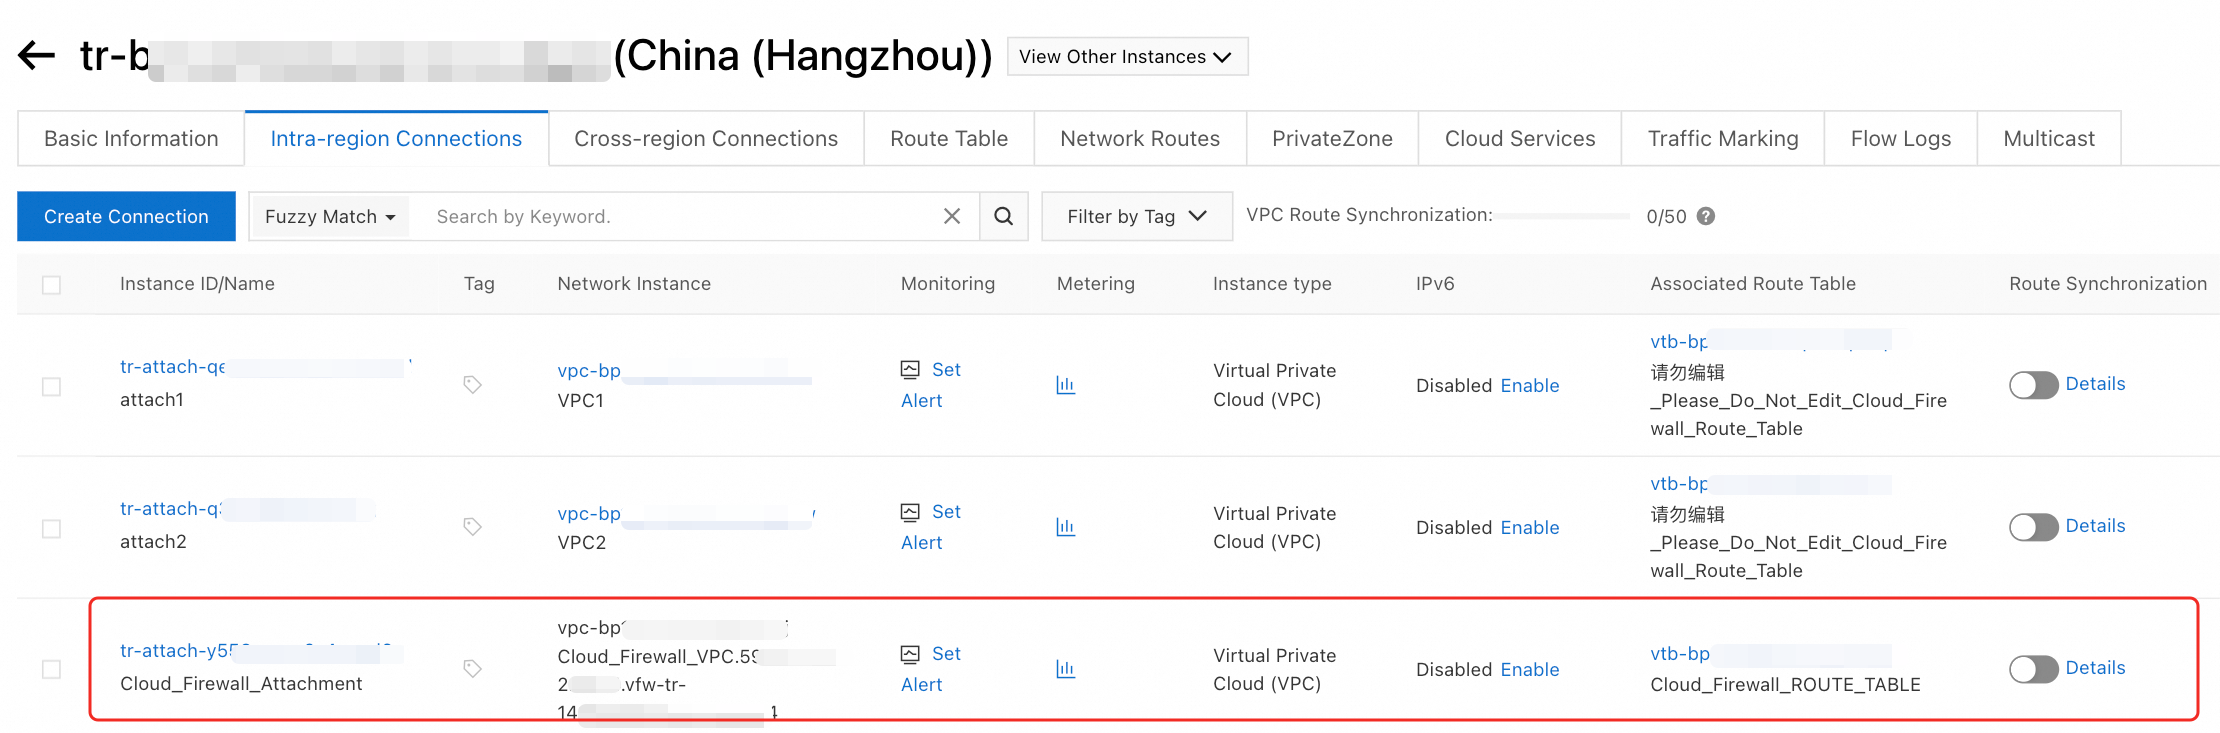Open metering chart for Cloud_Firewall_Attachment
The width and height of the screenshot is (2220, 733).
1066,669
